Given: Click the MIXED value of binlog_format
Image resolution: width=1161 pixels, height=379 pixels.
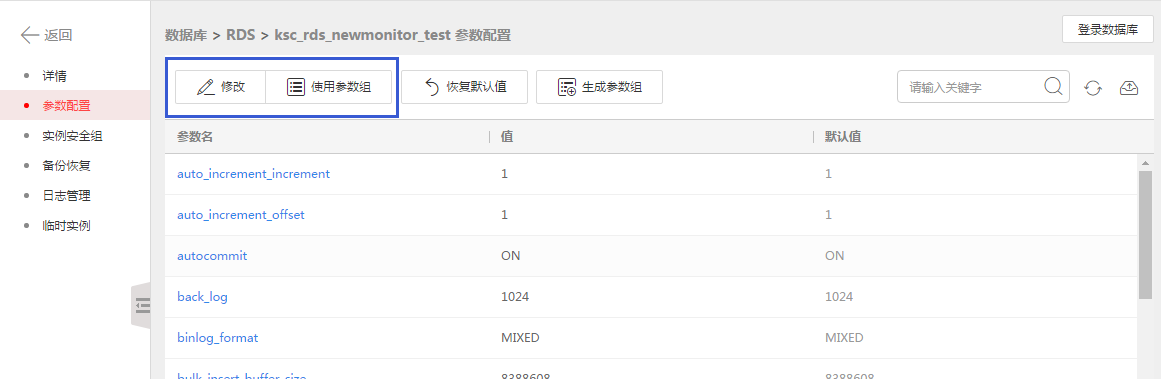Looking at the screenshot, I should pyautogui.click(x=521, y=338).
